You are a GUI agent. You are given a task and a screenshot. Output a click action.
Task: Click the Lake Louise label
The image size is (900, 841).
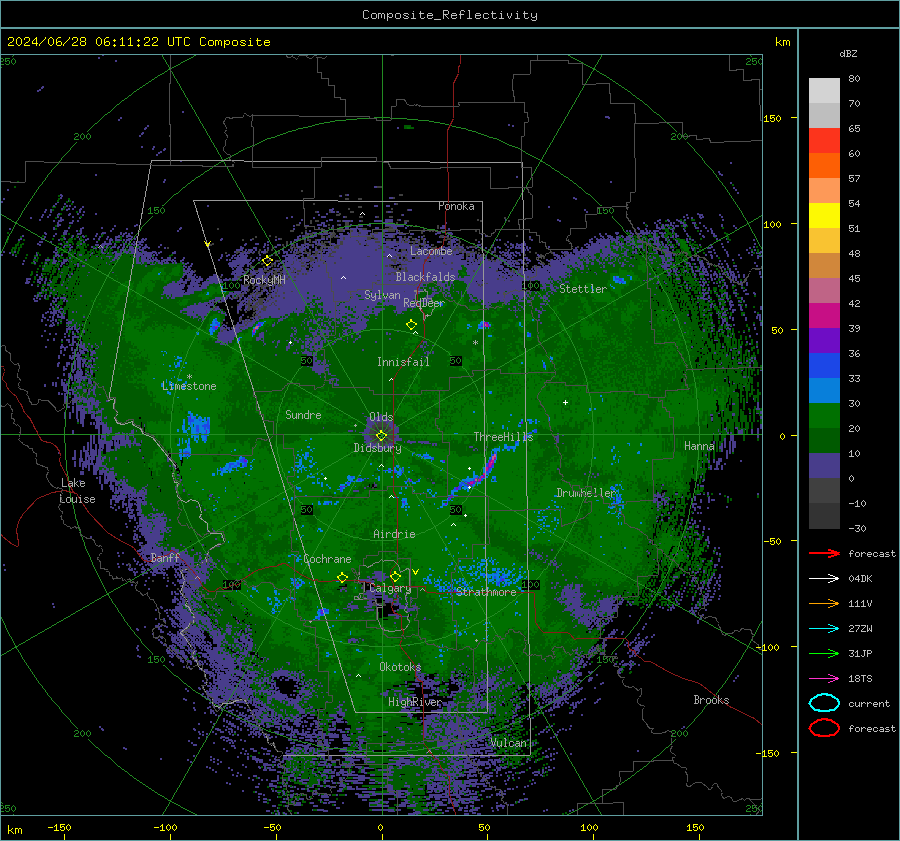[77, 491]
